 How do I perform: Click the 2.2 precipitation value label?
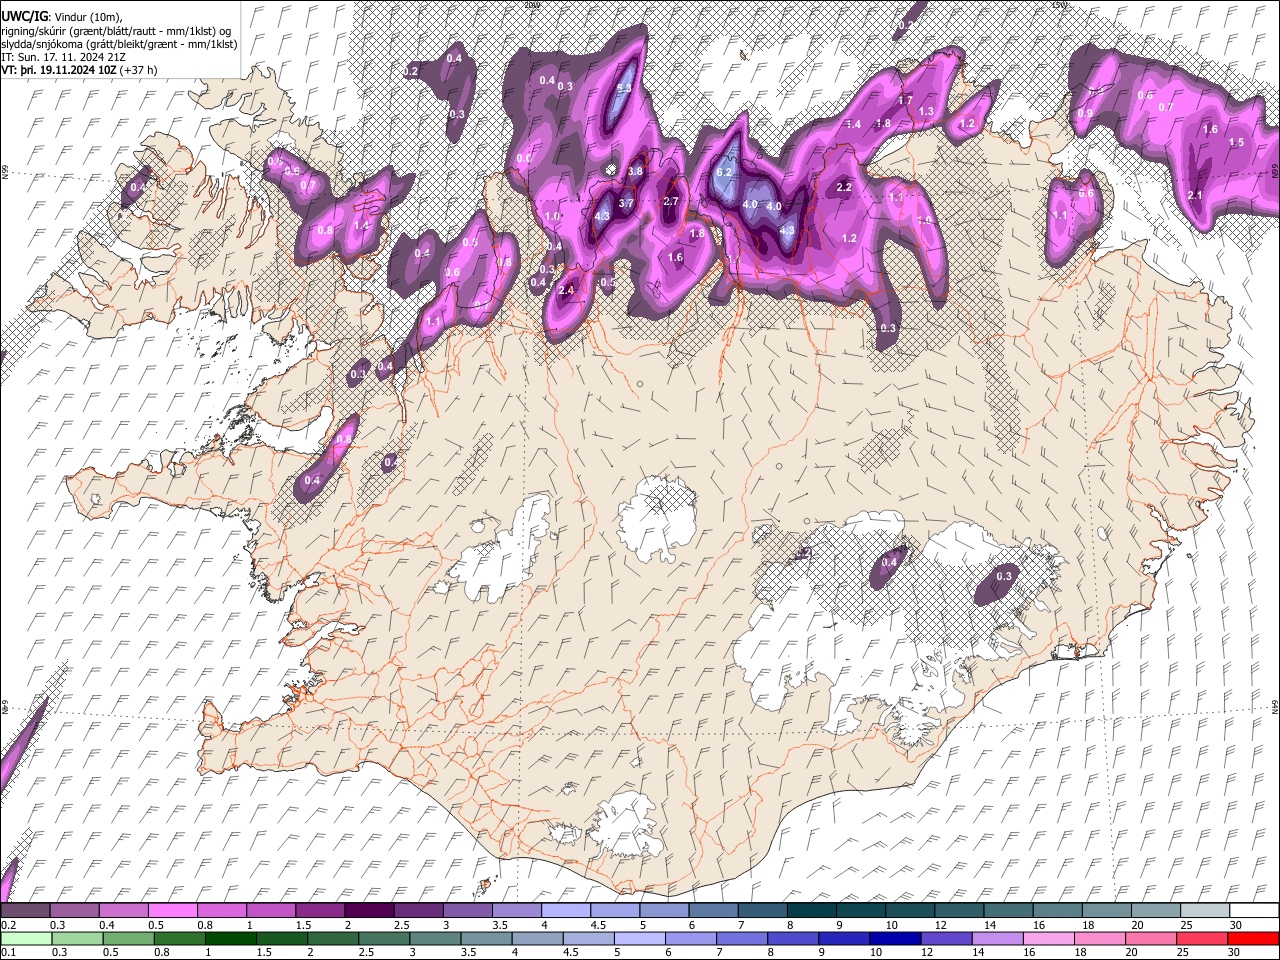843,187
